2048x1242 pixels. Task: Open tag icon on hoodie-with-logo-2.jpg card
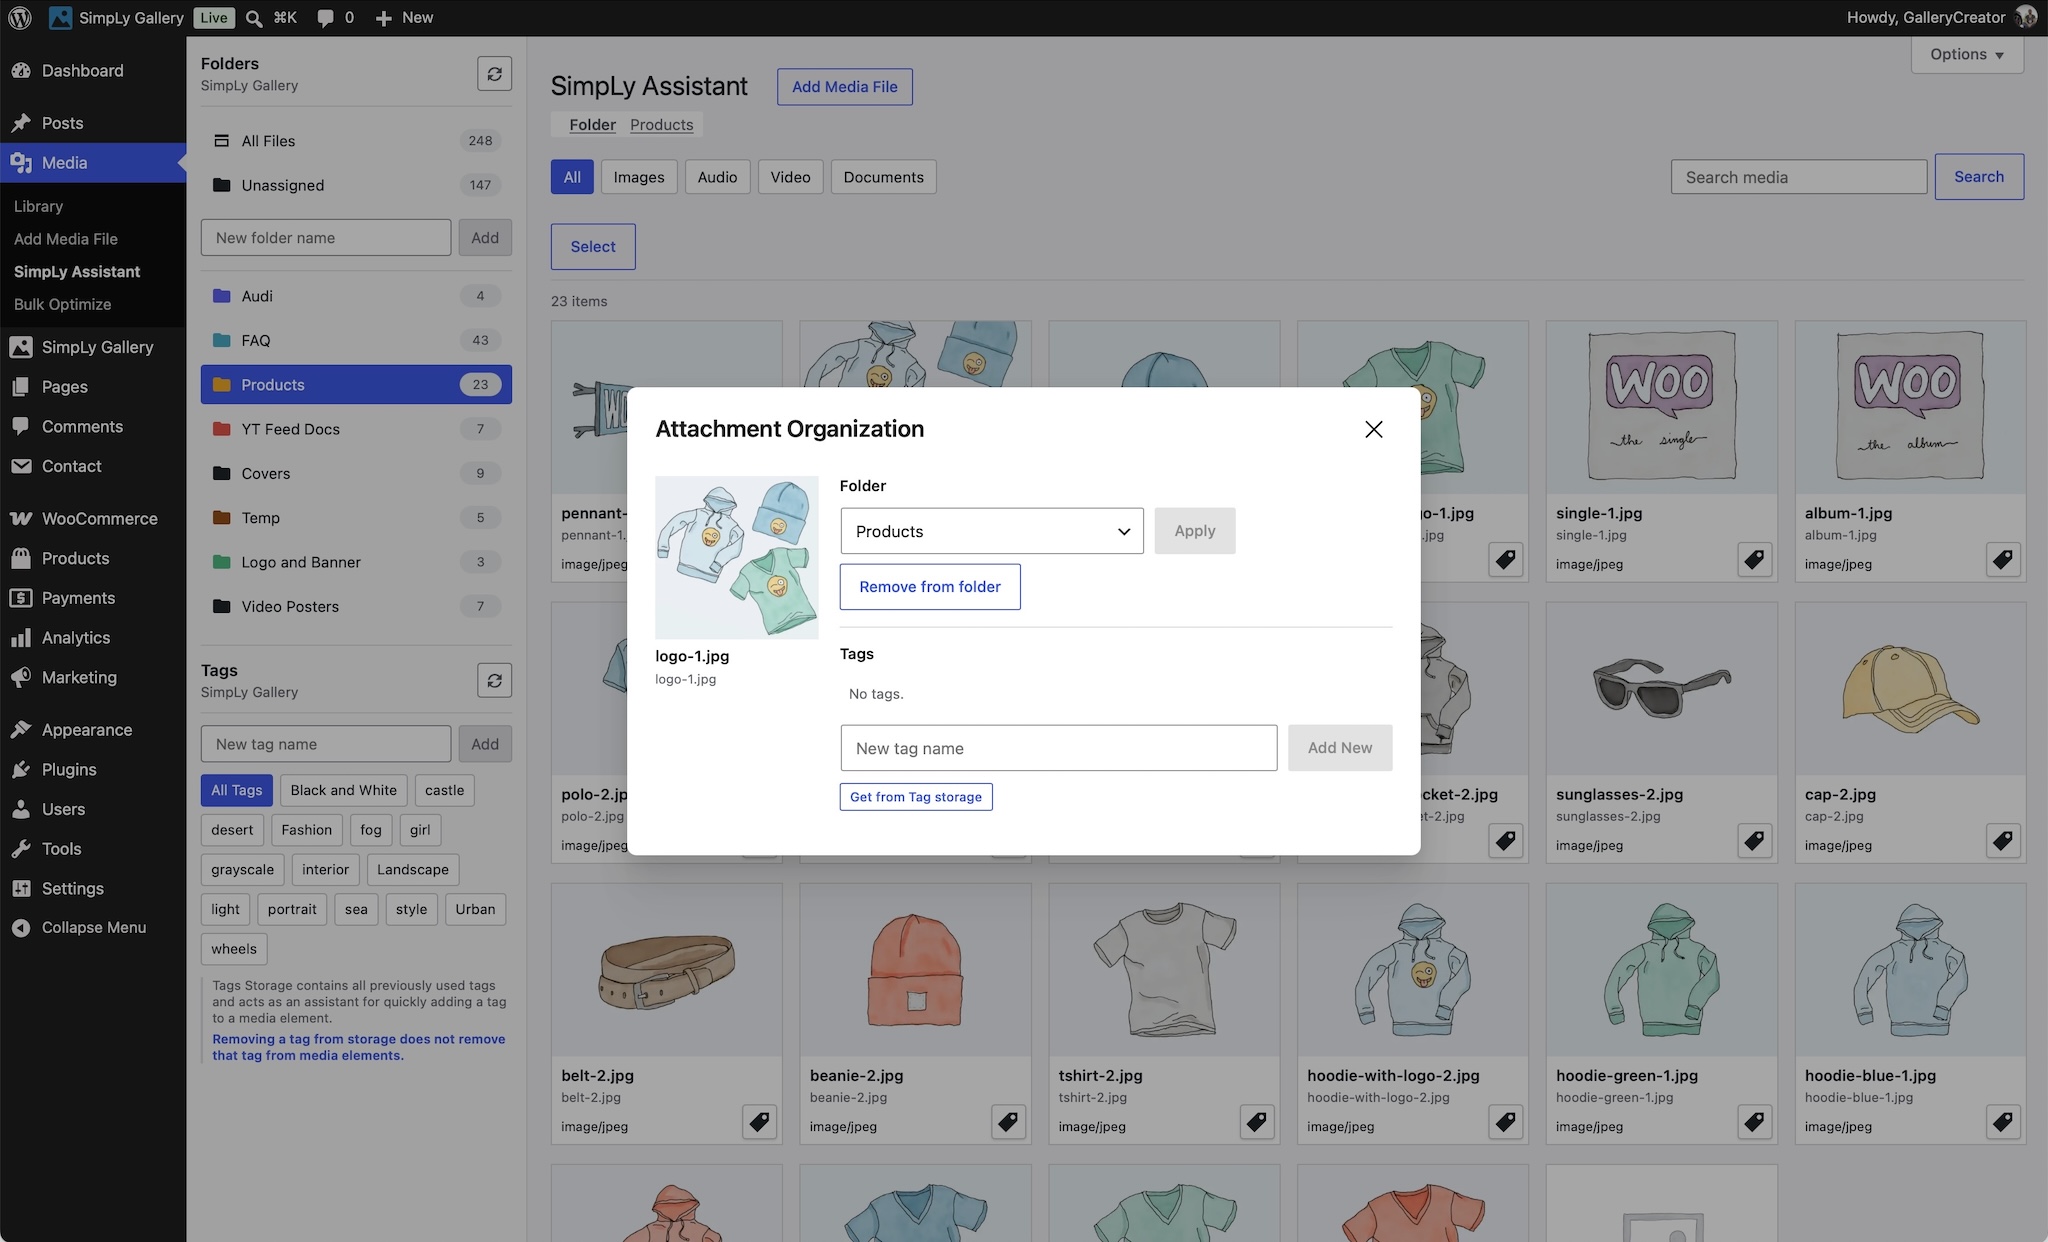pos(1506,1122)
